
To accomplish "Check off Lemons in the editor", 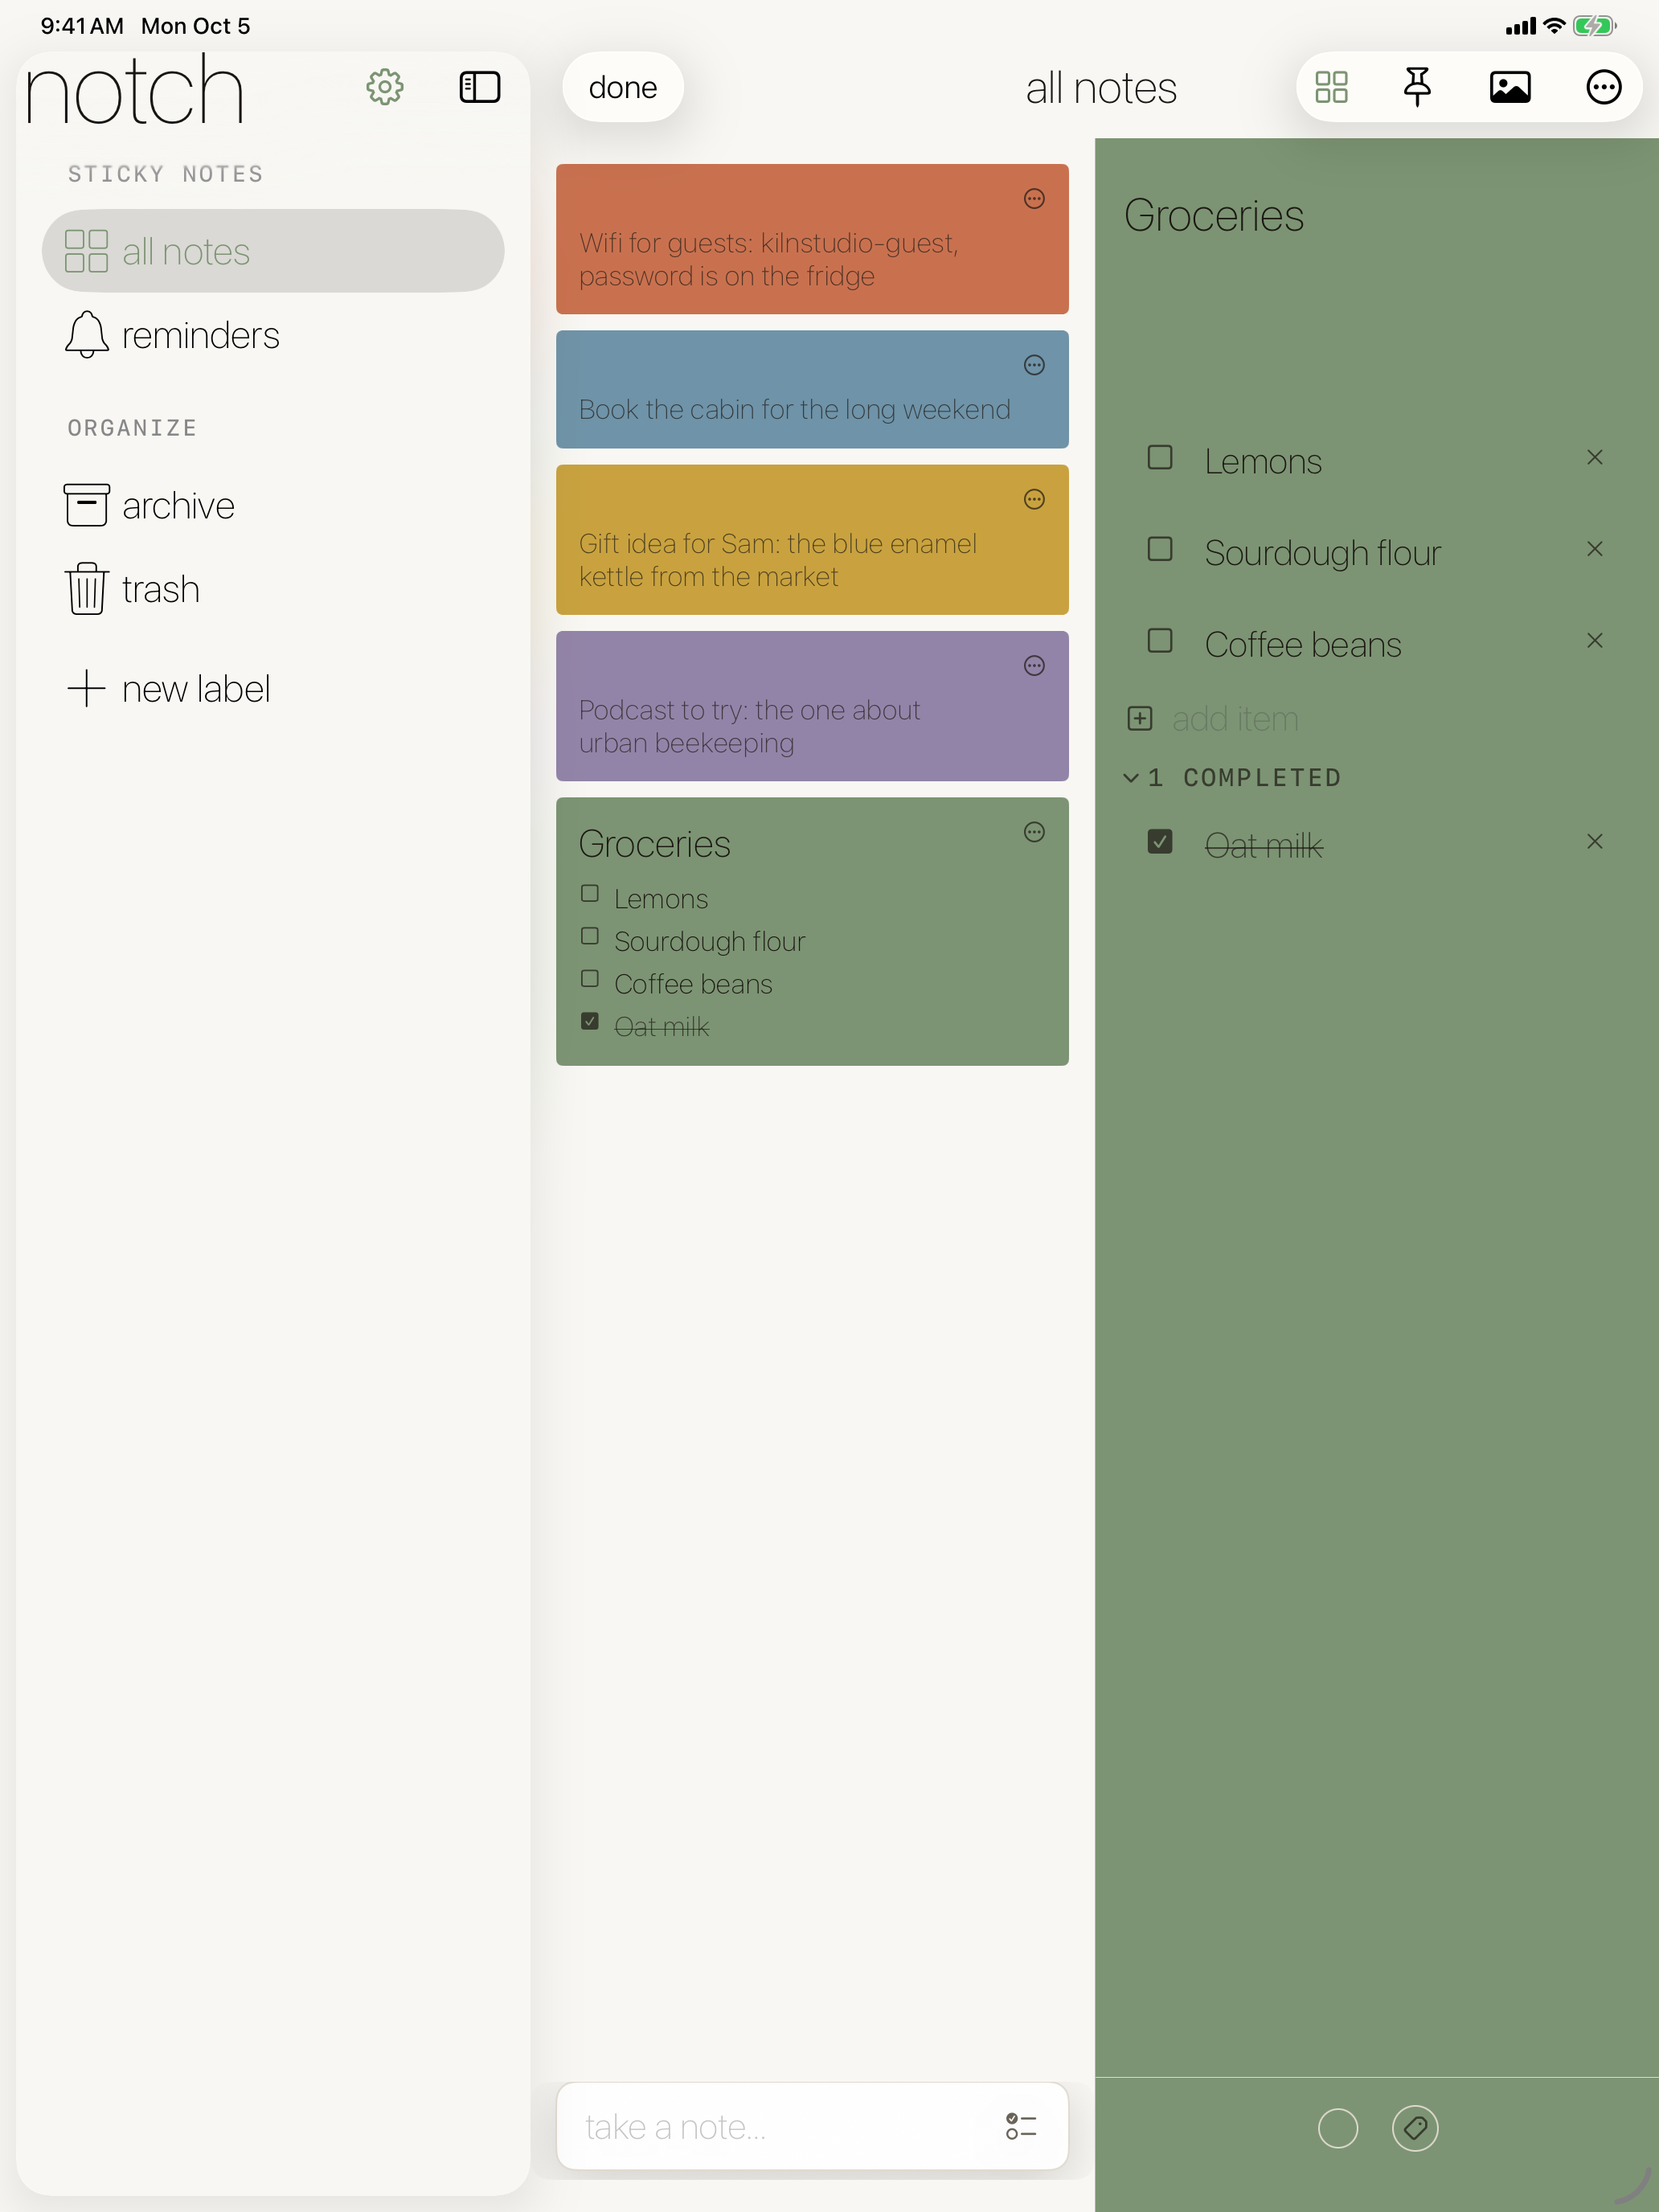I will tap(1160, 458).
